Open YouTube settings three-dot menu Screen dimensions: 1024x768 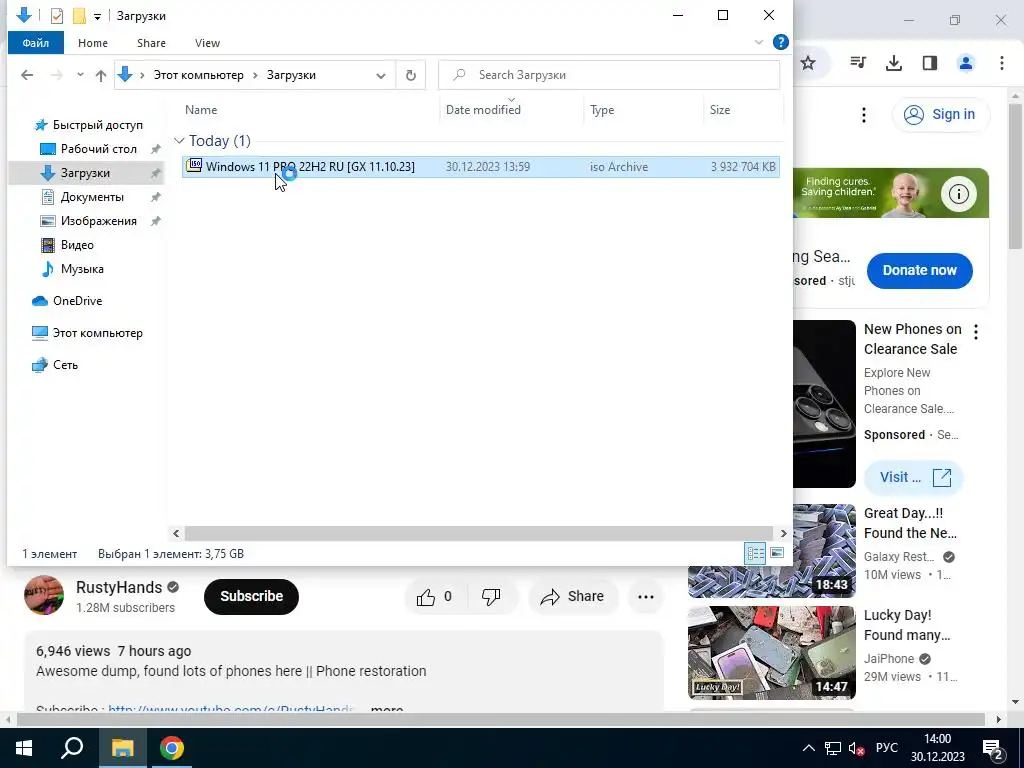pos(864,115)
